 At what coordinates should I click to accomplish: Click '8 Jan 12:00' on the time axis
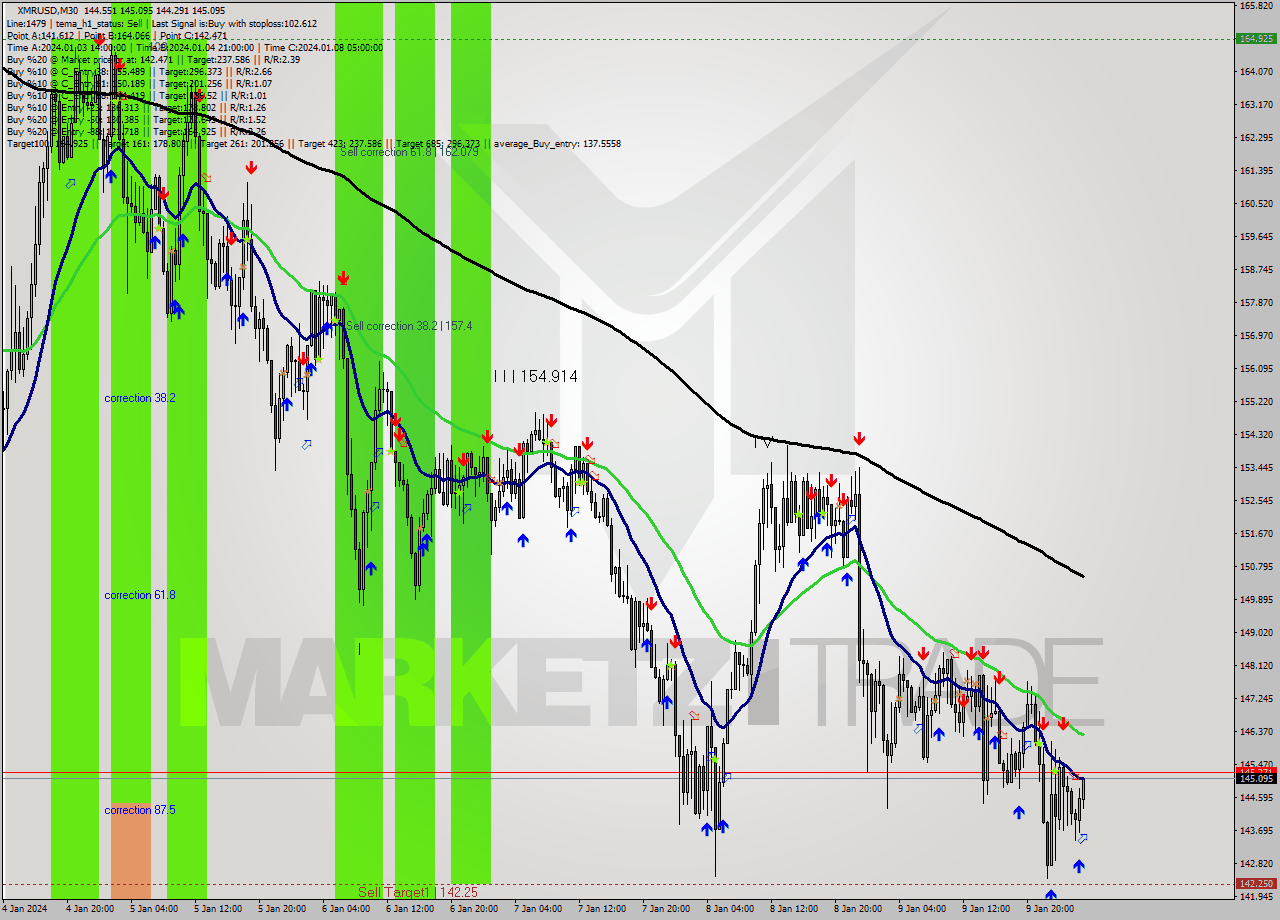(793, 910)
